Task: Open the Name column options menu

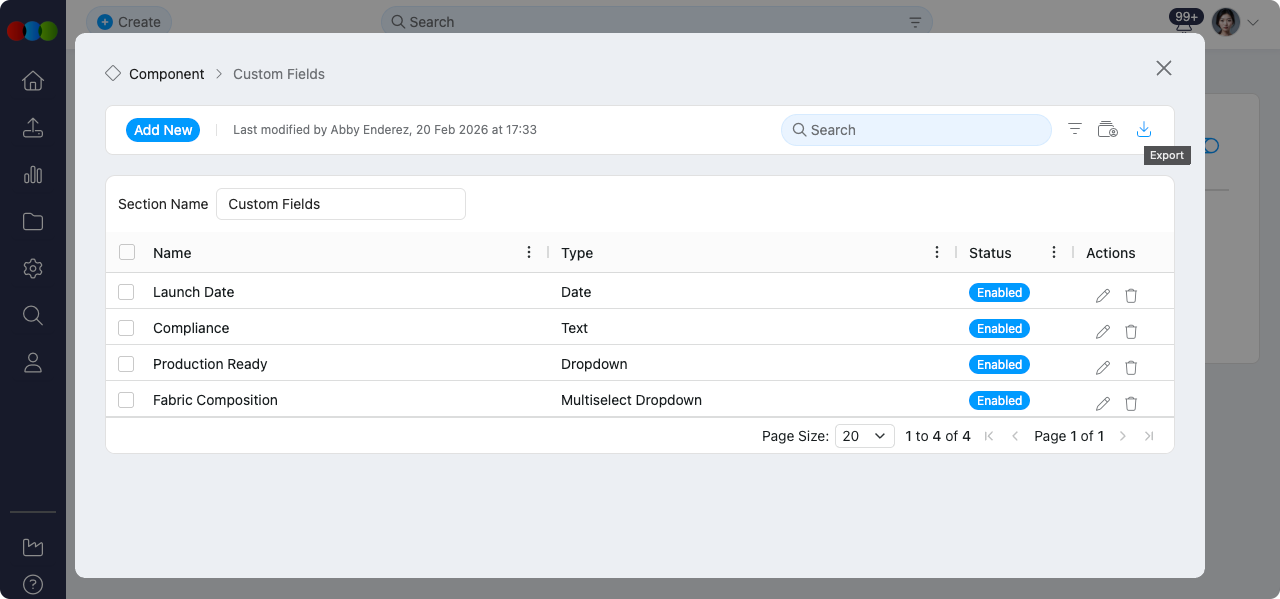Action: (x=529, y=252)
